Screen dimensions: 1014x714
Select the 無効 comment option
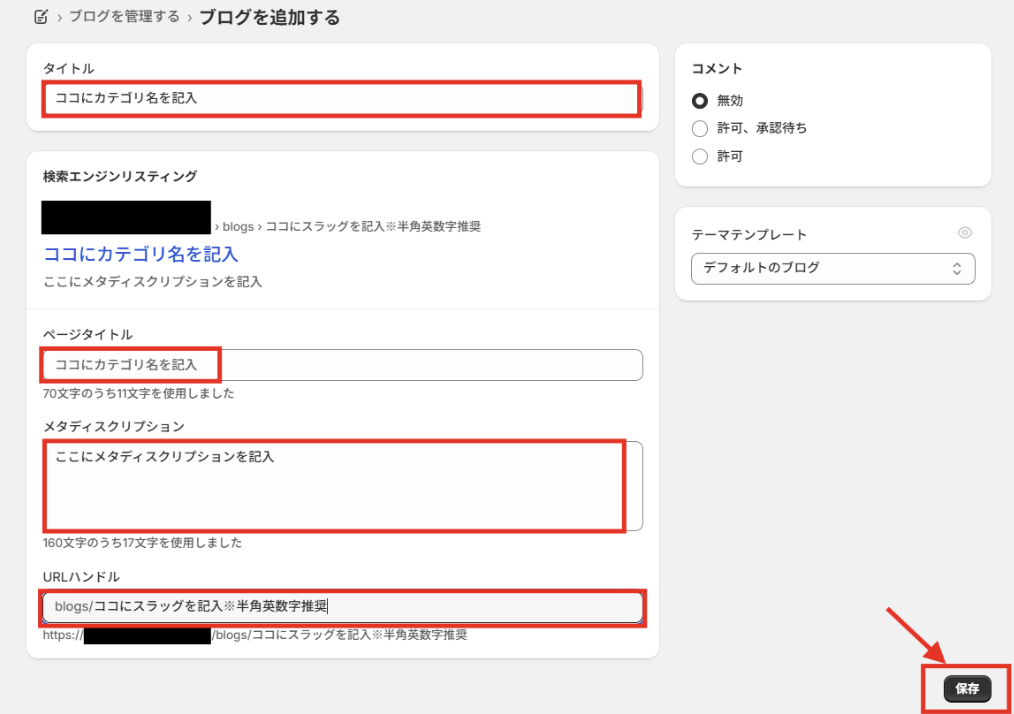[700, 101]
